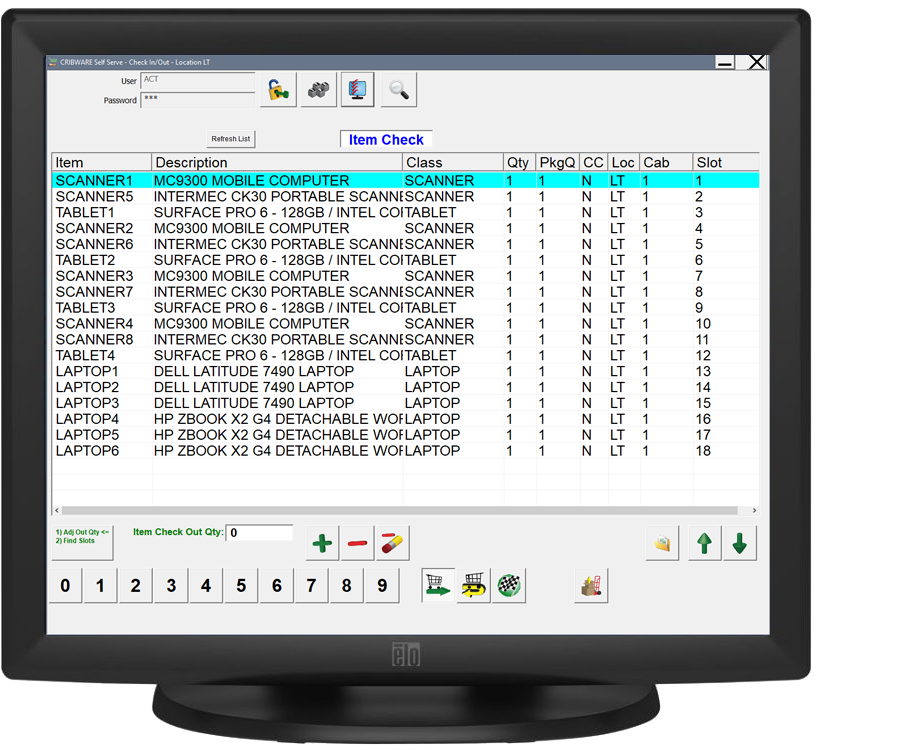
Task: Select the TABLET4 item row
Action: point(406,355)
